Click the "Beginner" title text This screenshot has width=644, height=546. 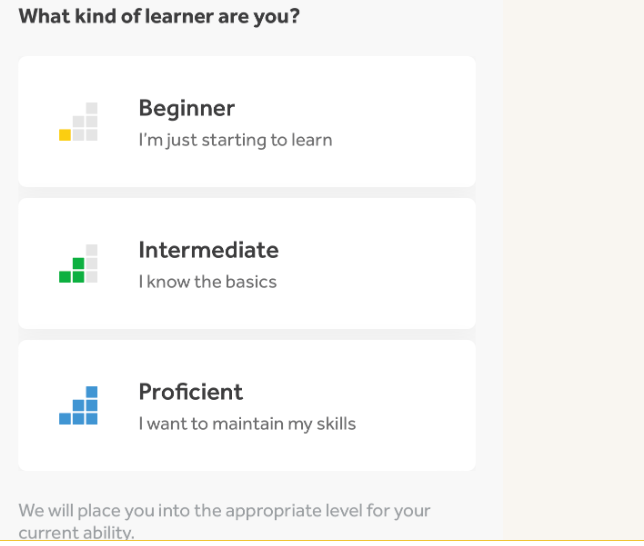click(187, 108)
